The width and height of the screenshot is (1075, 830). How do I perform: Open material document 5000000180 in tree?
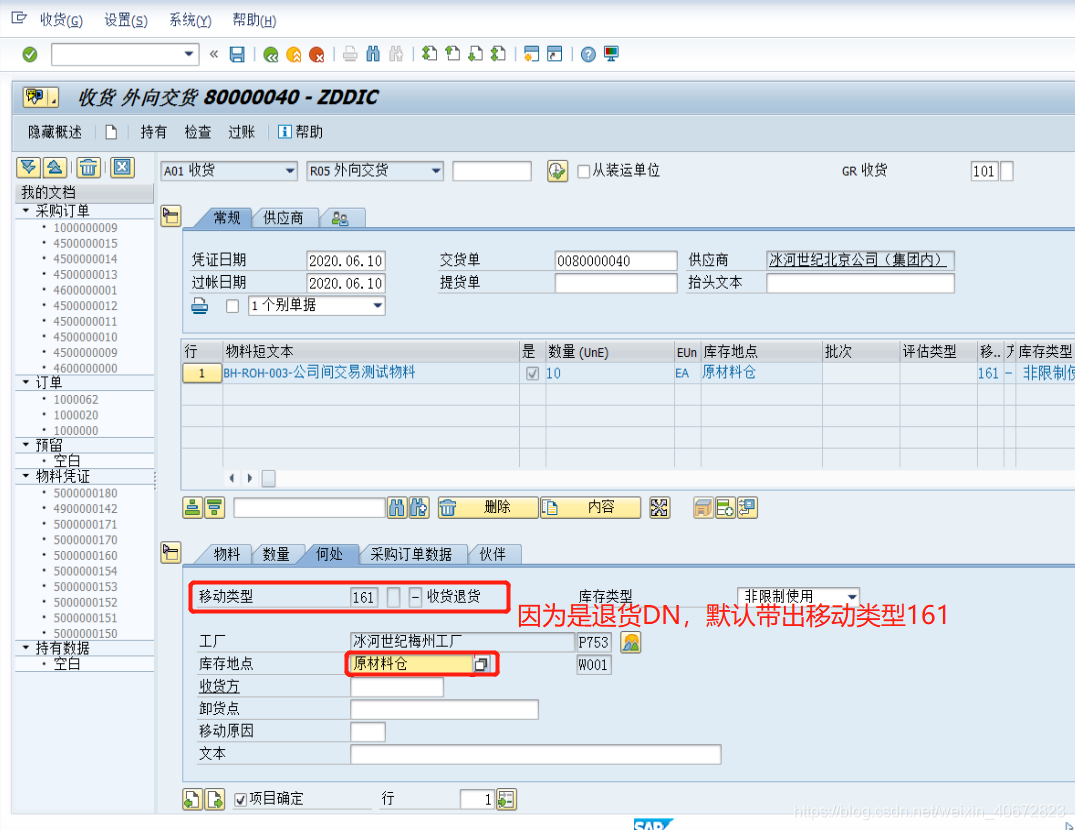[85, 493]
